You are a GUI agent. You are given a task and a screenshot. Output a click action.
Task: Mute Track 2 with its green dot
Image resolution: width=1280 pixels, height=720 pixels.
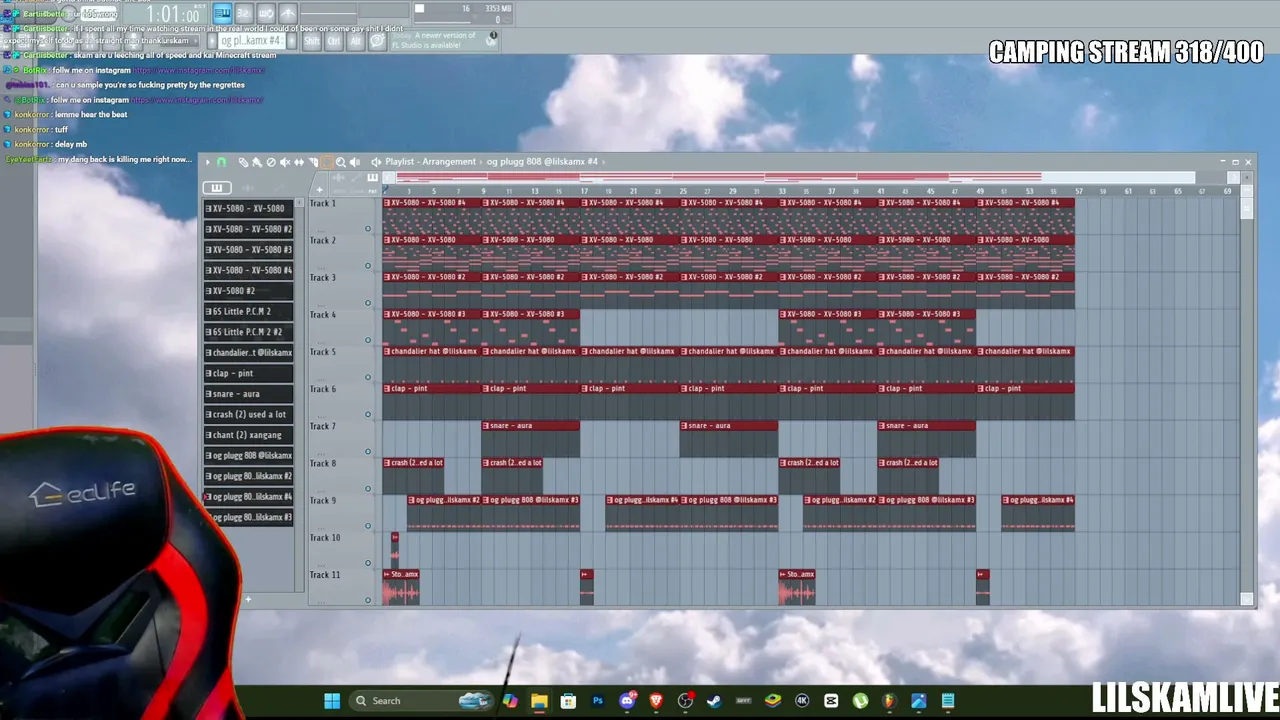coord(368,266)
